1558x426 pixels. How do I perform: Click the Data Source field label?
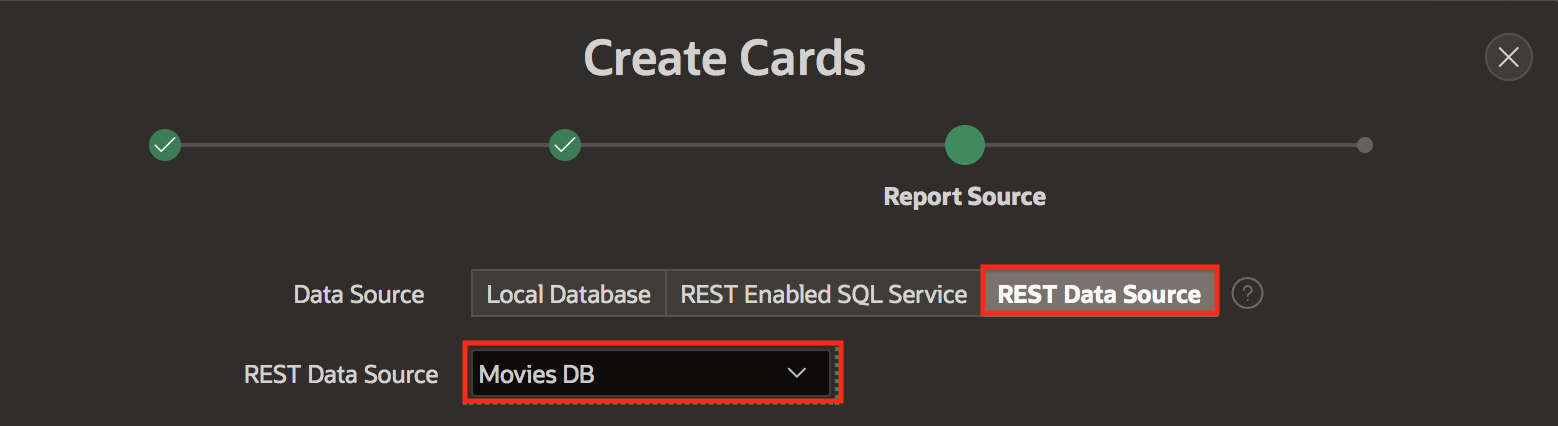[358, 294]
